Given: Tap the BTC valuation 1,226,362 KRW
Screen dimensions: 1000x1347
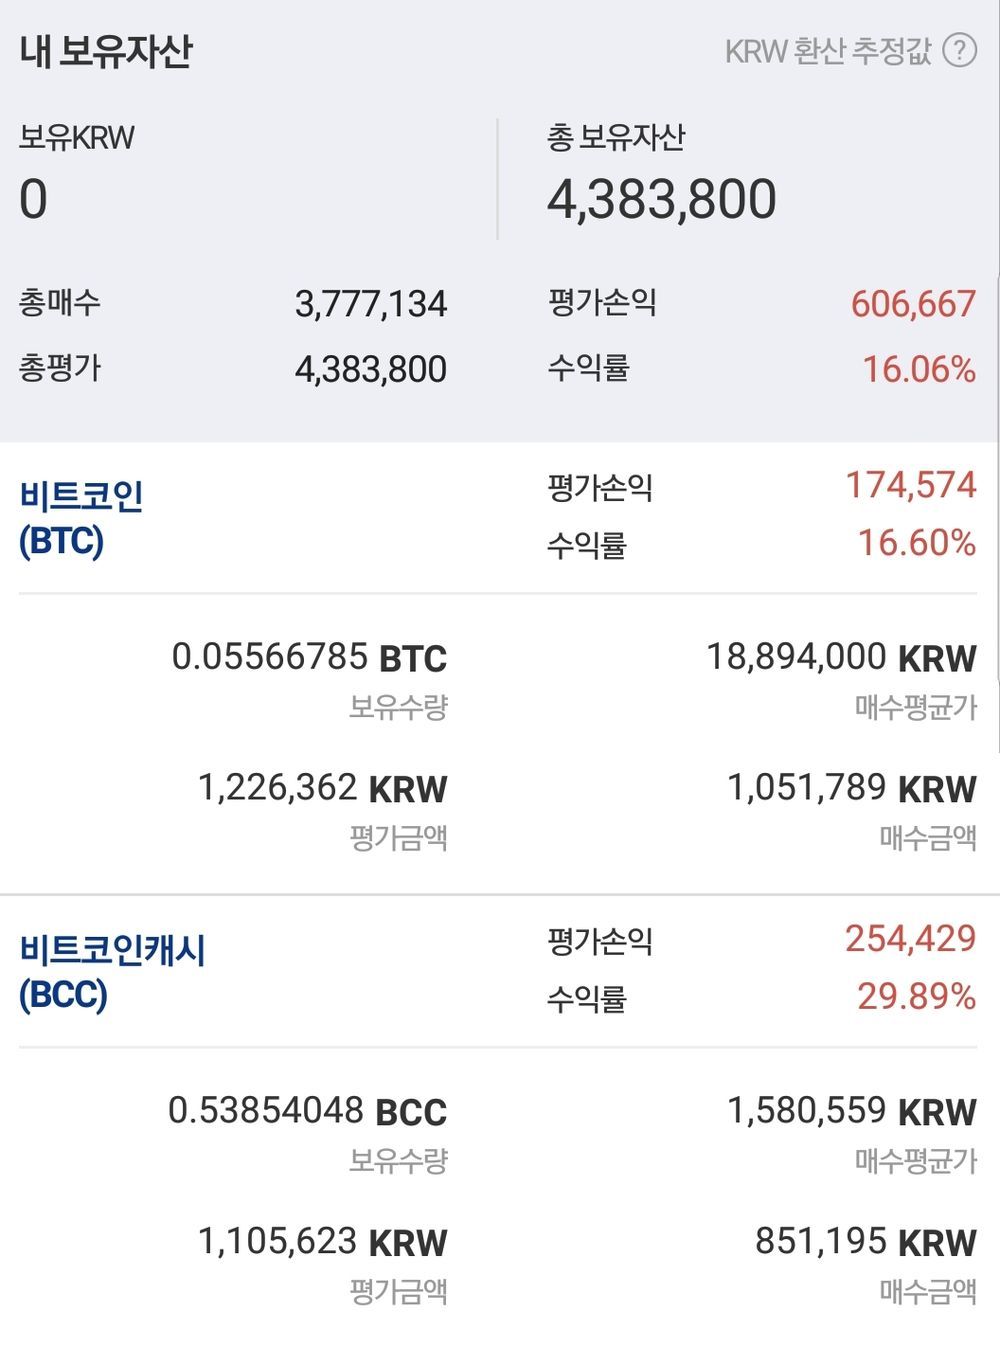Looking at the screenshot, I should [322, 788].
